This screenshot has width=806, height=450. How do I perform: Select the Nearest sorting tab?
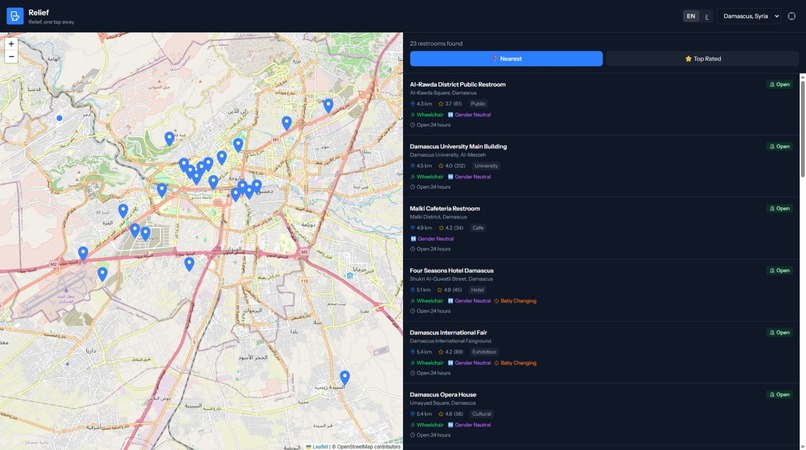coord(506,59)
